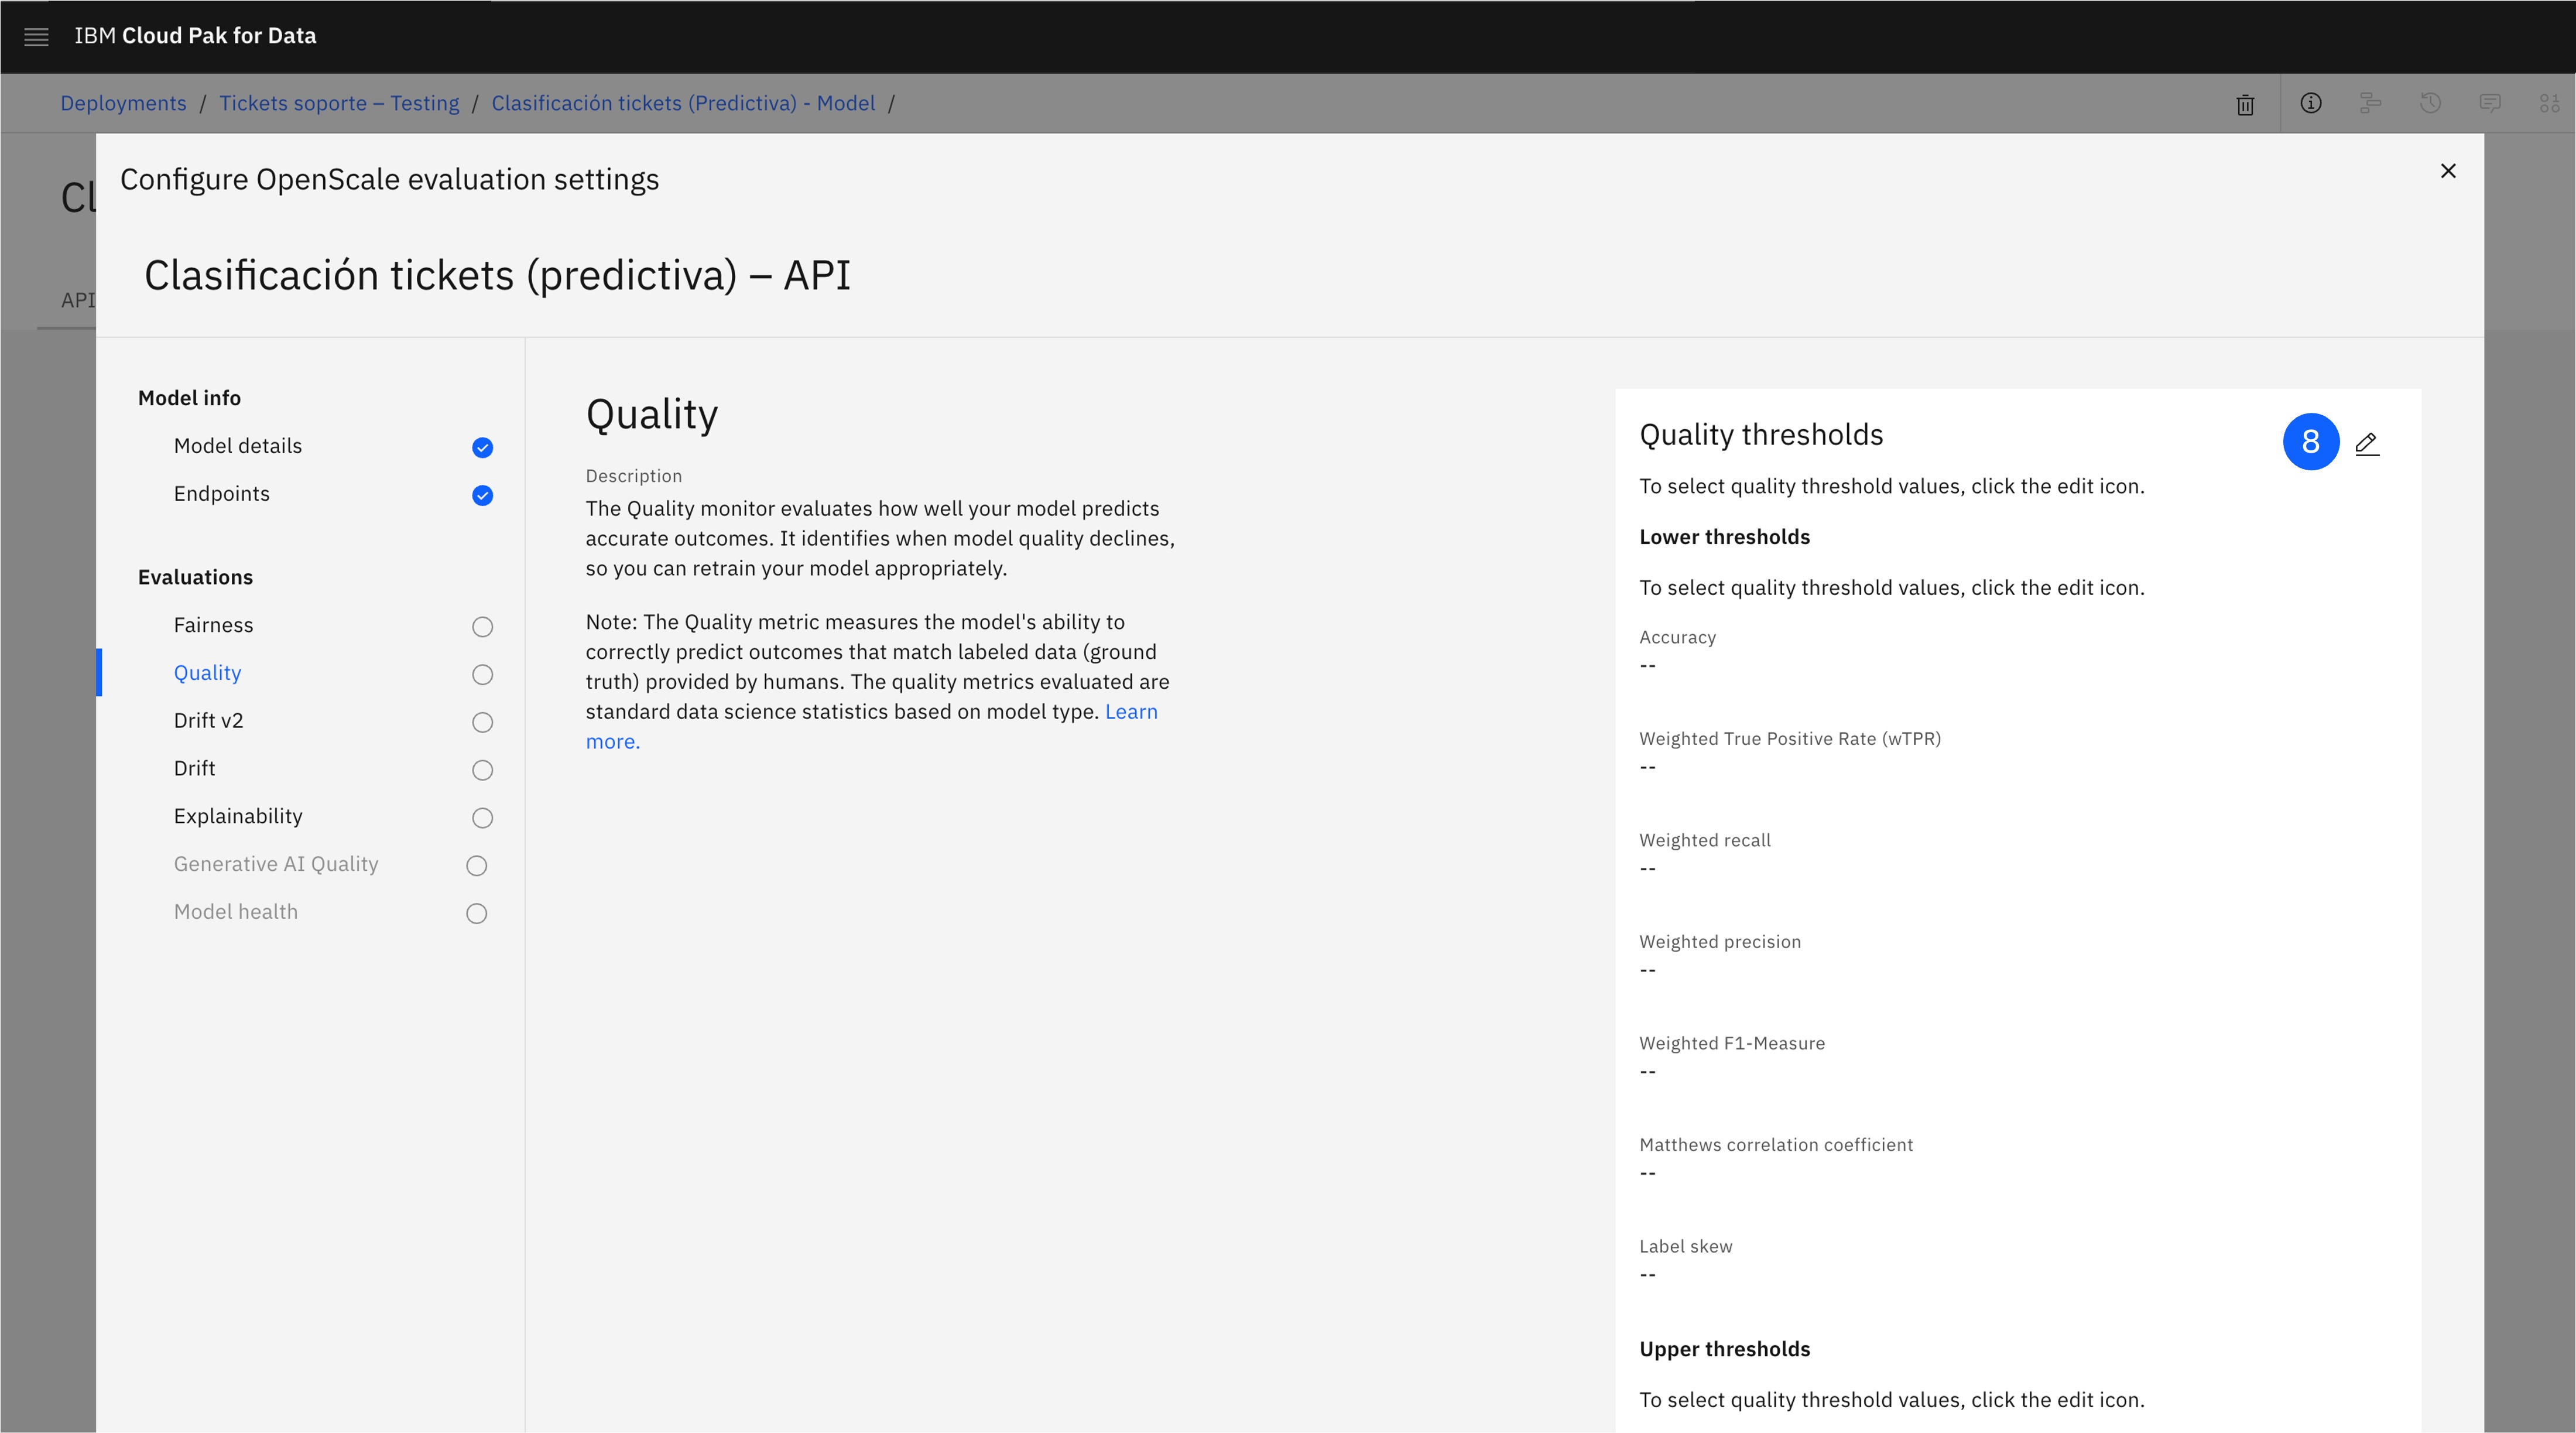2576x1433 pixels.
Task: Click the Accuracy threshold label
Action: (x=1677, y=638)
